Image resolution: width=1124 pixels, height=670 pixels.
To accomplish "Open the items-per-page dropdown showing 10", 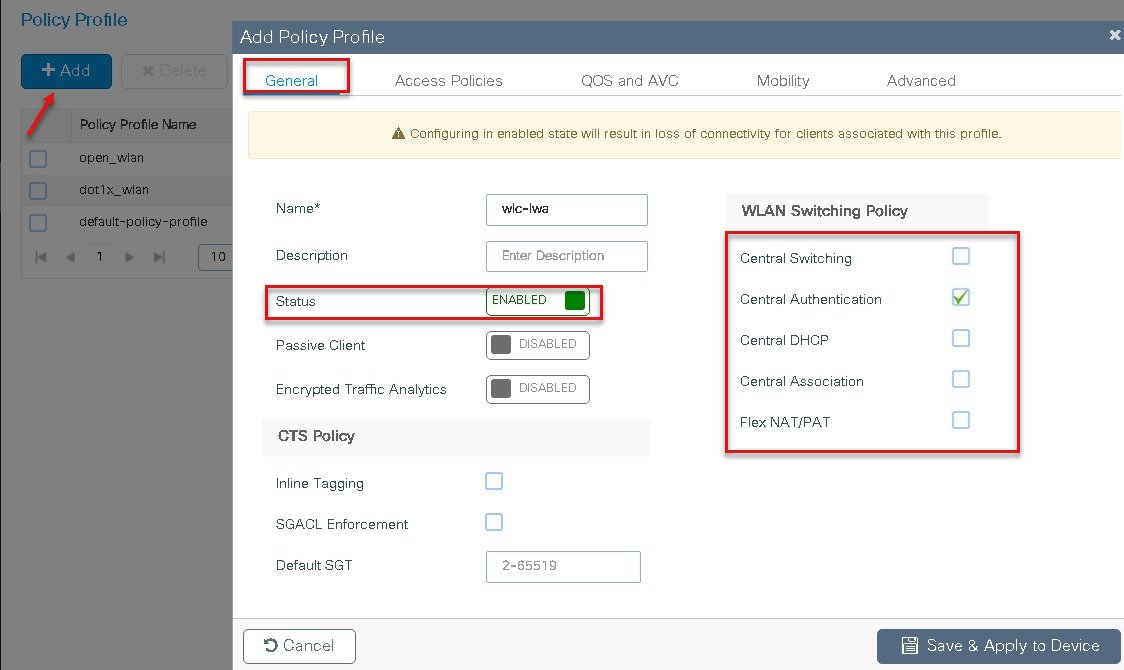I will [215, 257].
